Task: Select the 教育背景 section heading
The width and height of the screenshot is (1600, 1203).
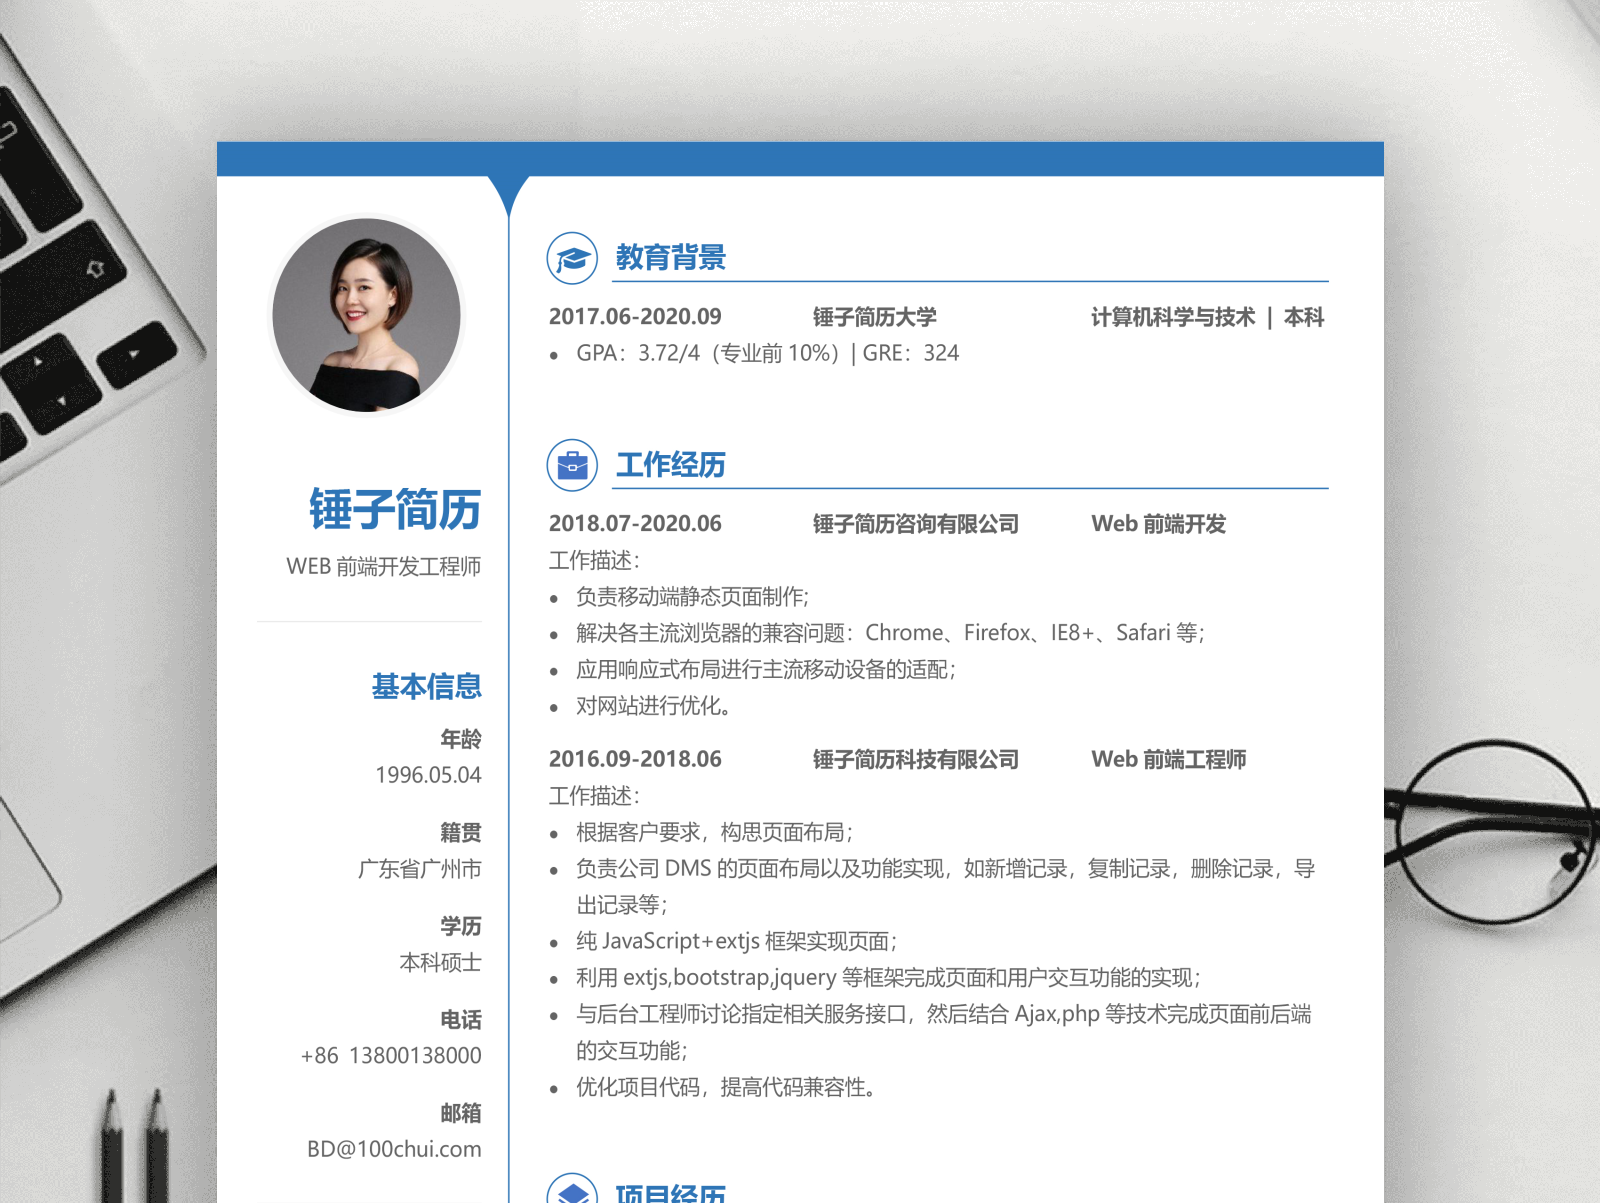Action: click(671, 258)
